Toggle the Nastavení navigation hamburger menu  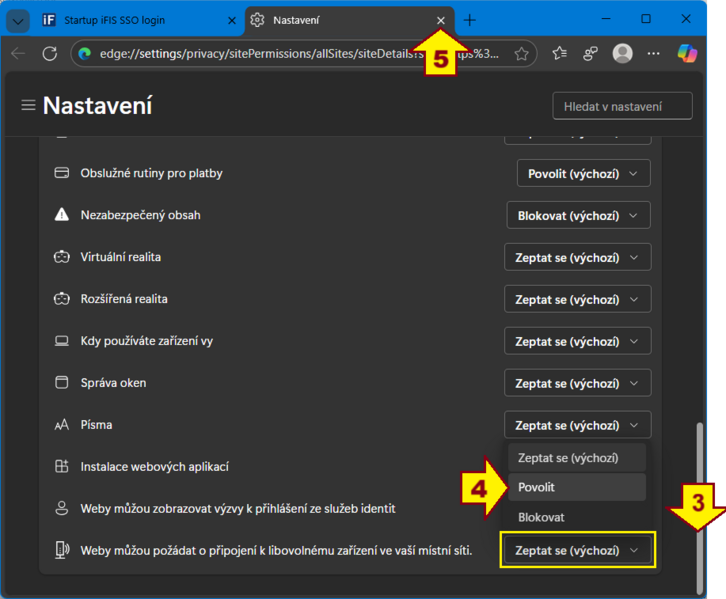pyautogui.click(x=28, y=106)
